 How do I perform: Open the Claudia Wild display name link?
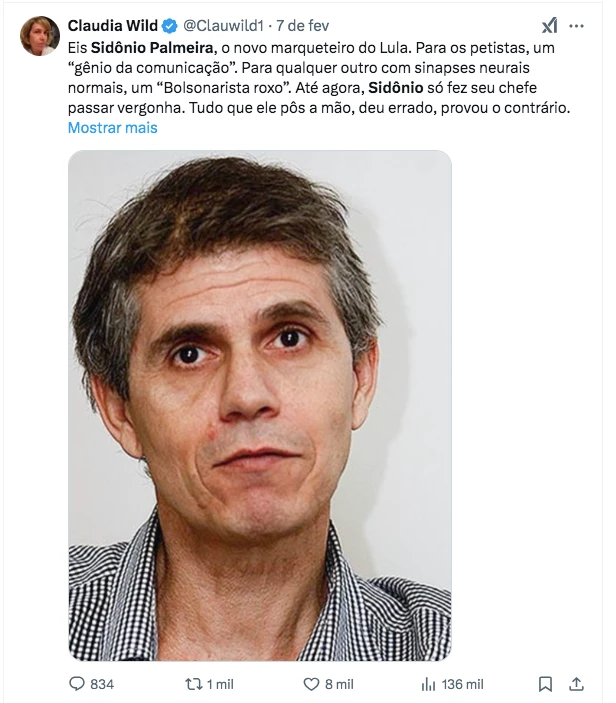(x=113, y=26)
